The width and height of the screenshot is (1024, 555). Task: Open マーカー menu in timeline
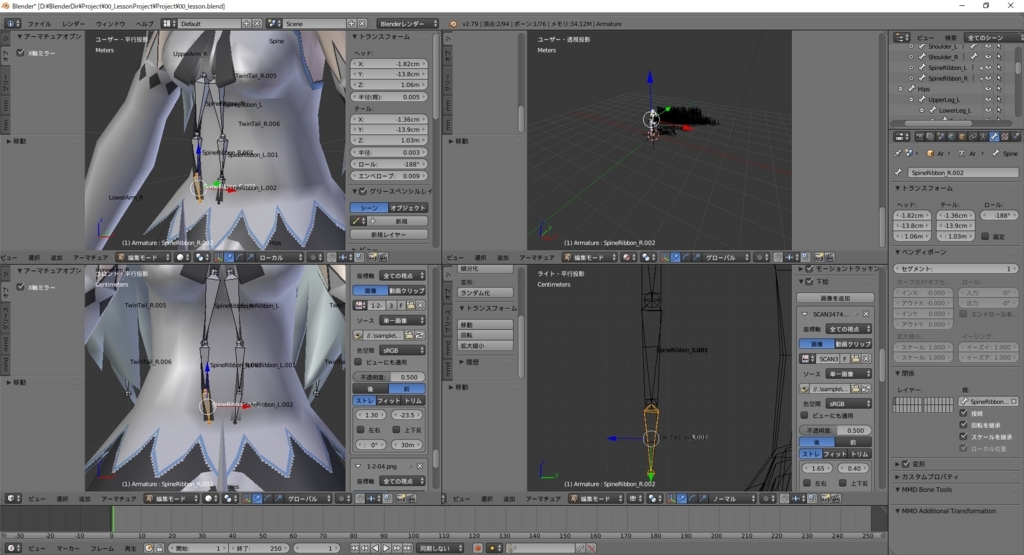pyautogui.click(x=67, y=548)
